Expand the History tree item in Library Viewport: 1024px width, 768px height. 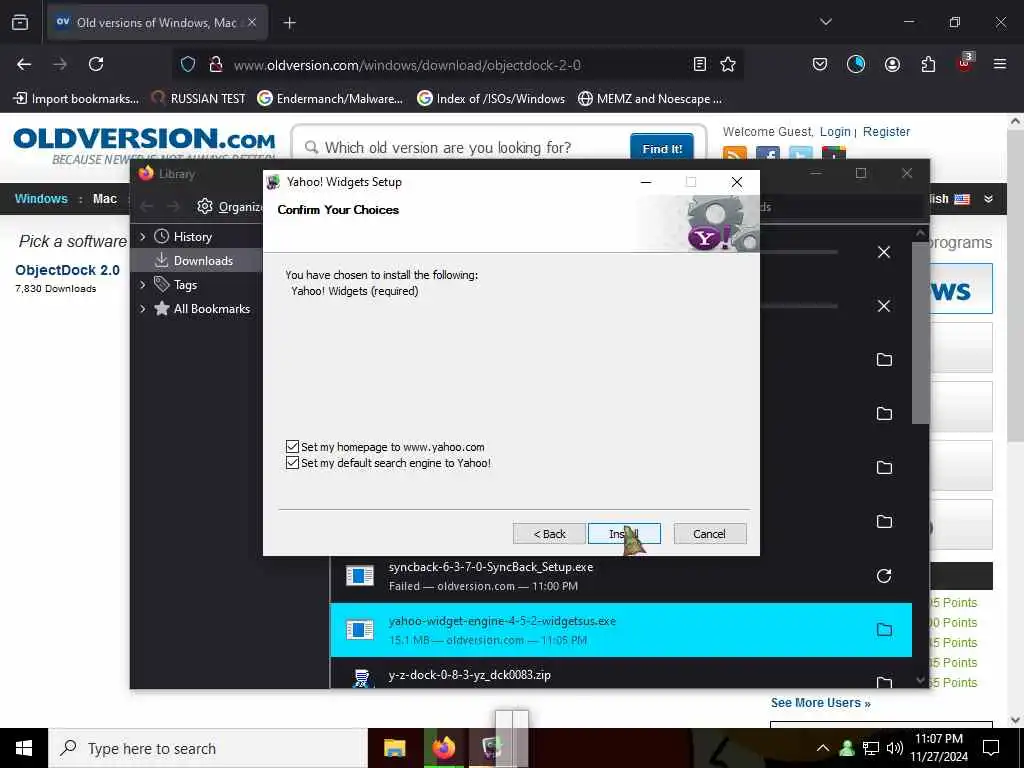click(142, 236)
